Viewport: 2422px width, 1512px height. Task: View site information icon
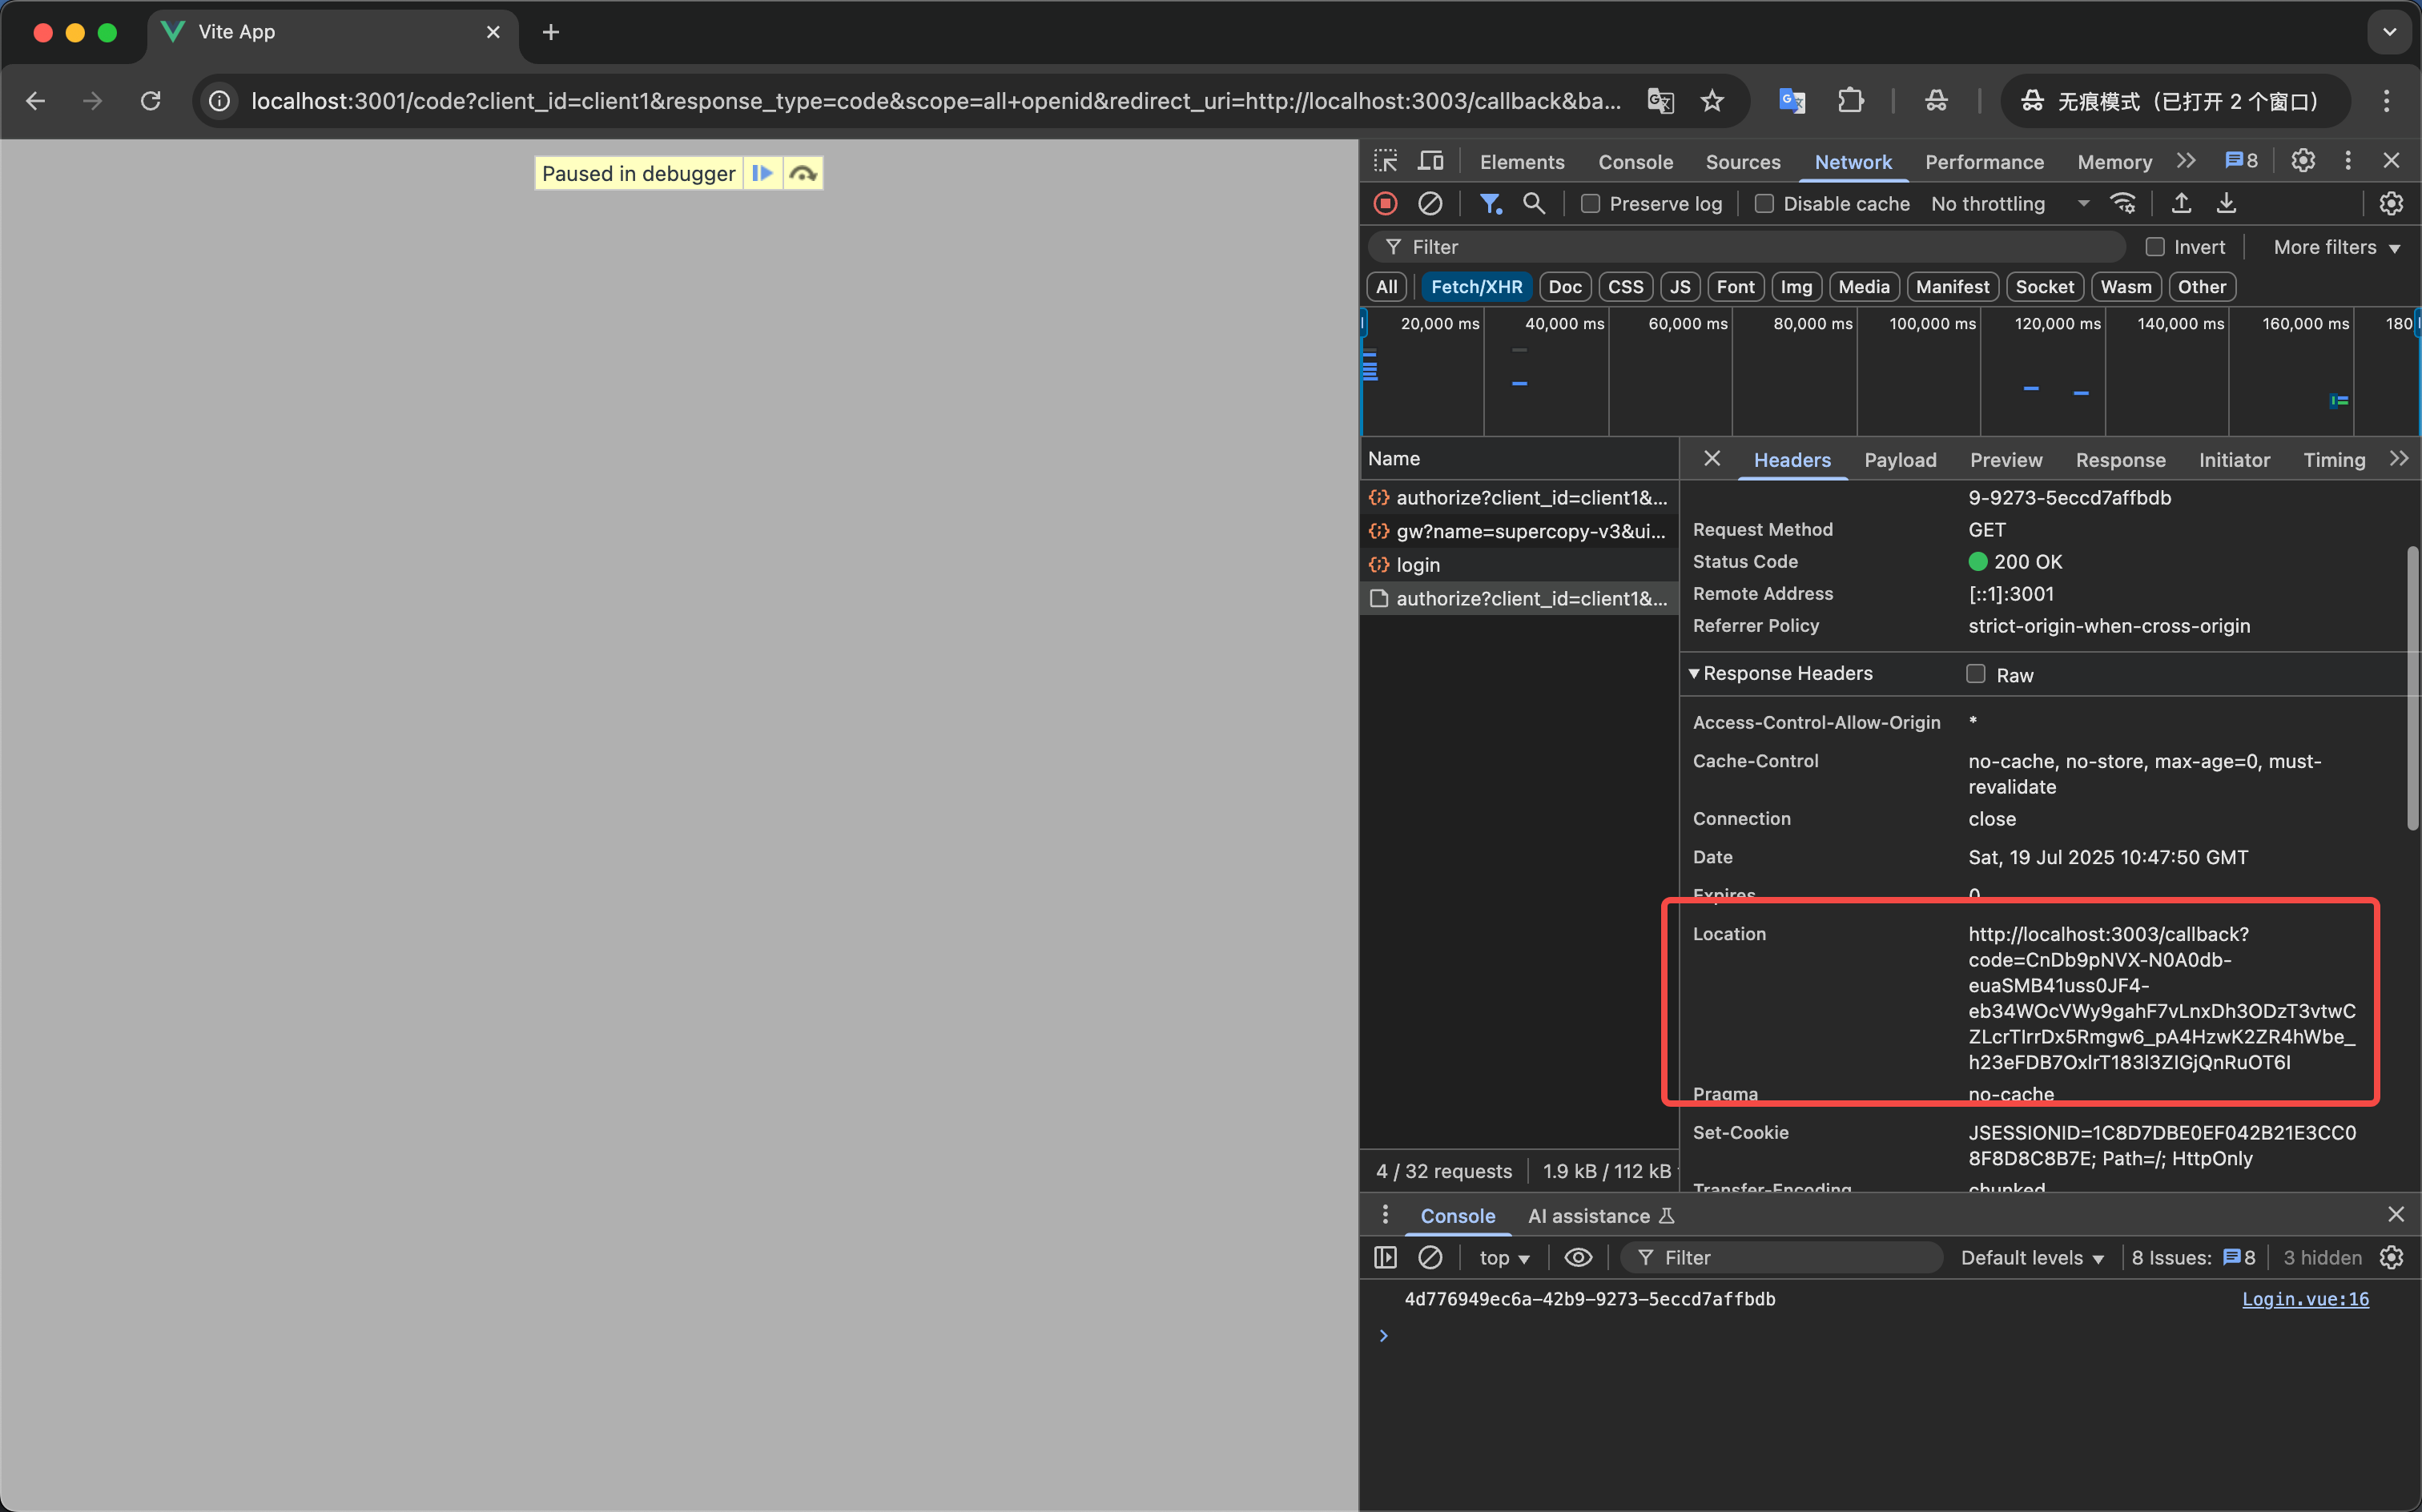219,101
